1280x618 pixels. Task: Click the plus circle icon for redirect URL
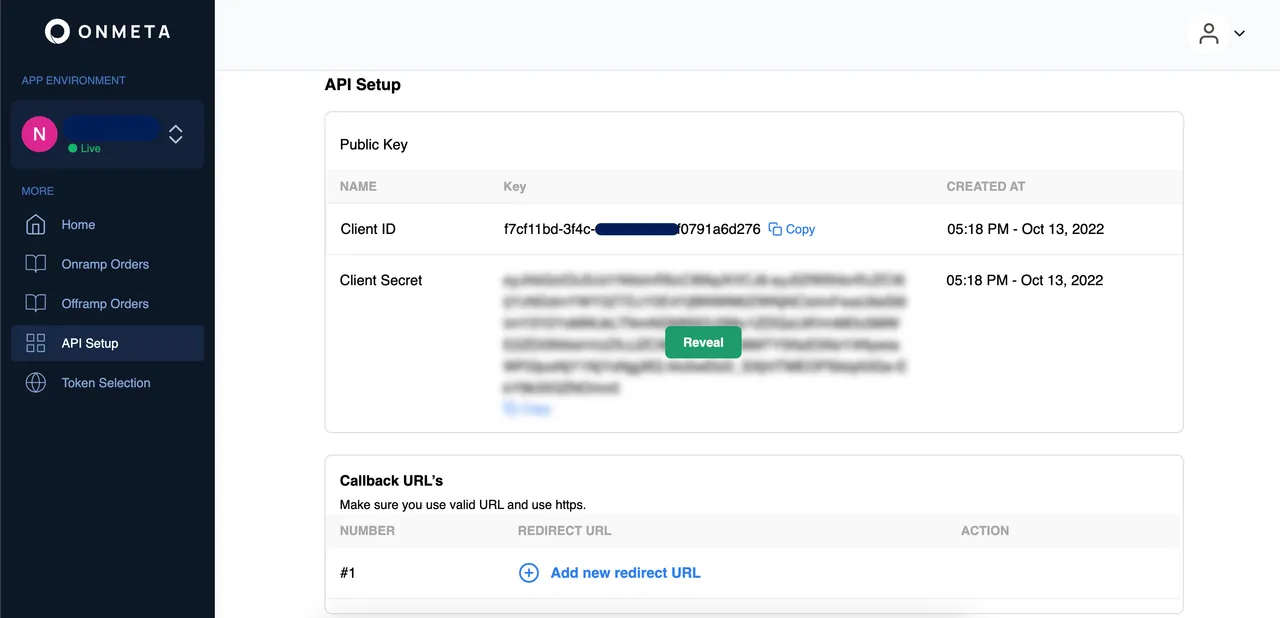click(x=528, y=573)
